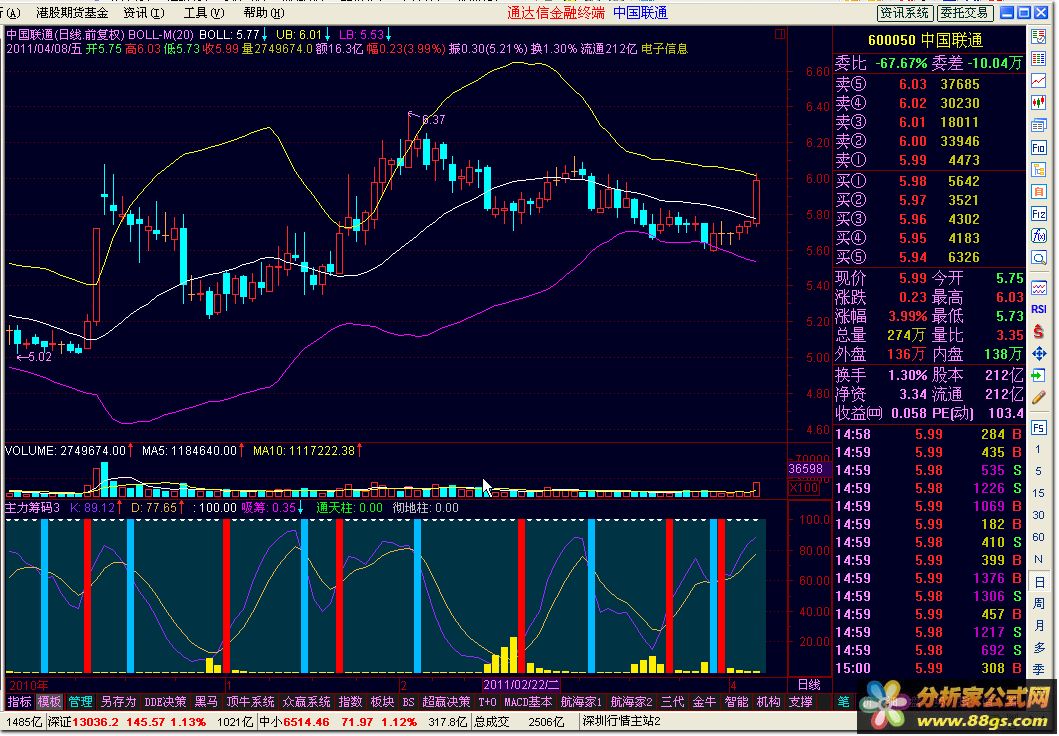Click the F10 company info icon
This screenshot has height=736, width=1059.
click(1039, 148)
